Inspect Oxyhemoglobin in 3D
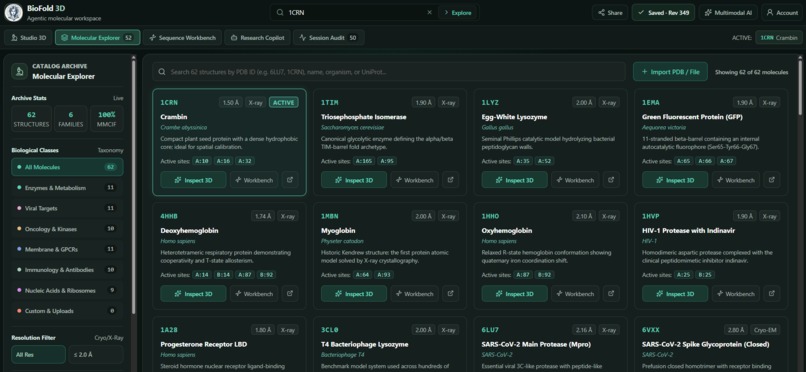 (515, 293)
